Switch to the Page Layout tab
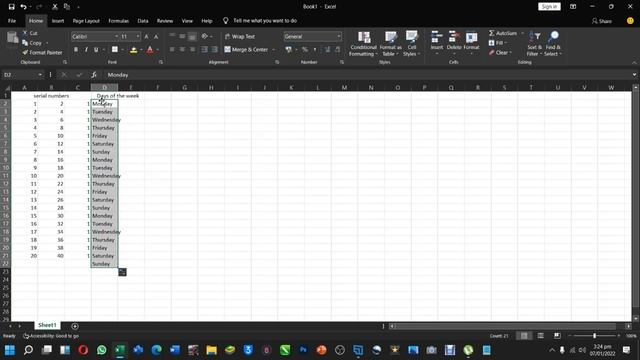This screenshot has height=360, width=640. 86,21
